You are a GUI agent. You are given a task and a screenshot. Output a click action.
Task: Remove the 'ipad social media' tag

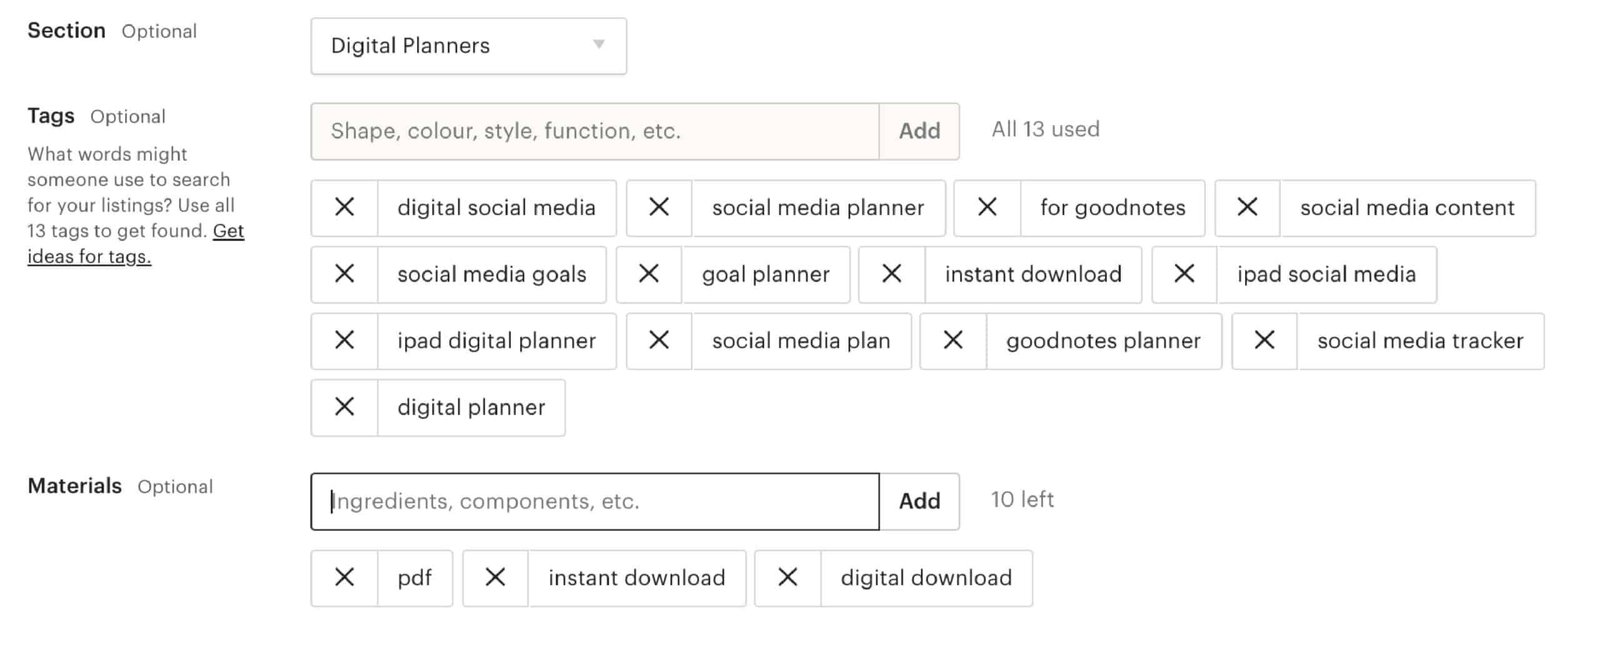(1184, 274)
